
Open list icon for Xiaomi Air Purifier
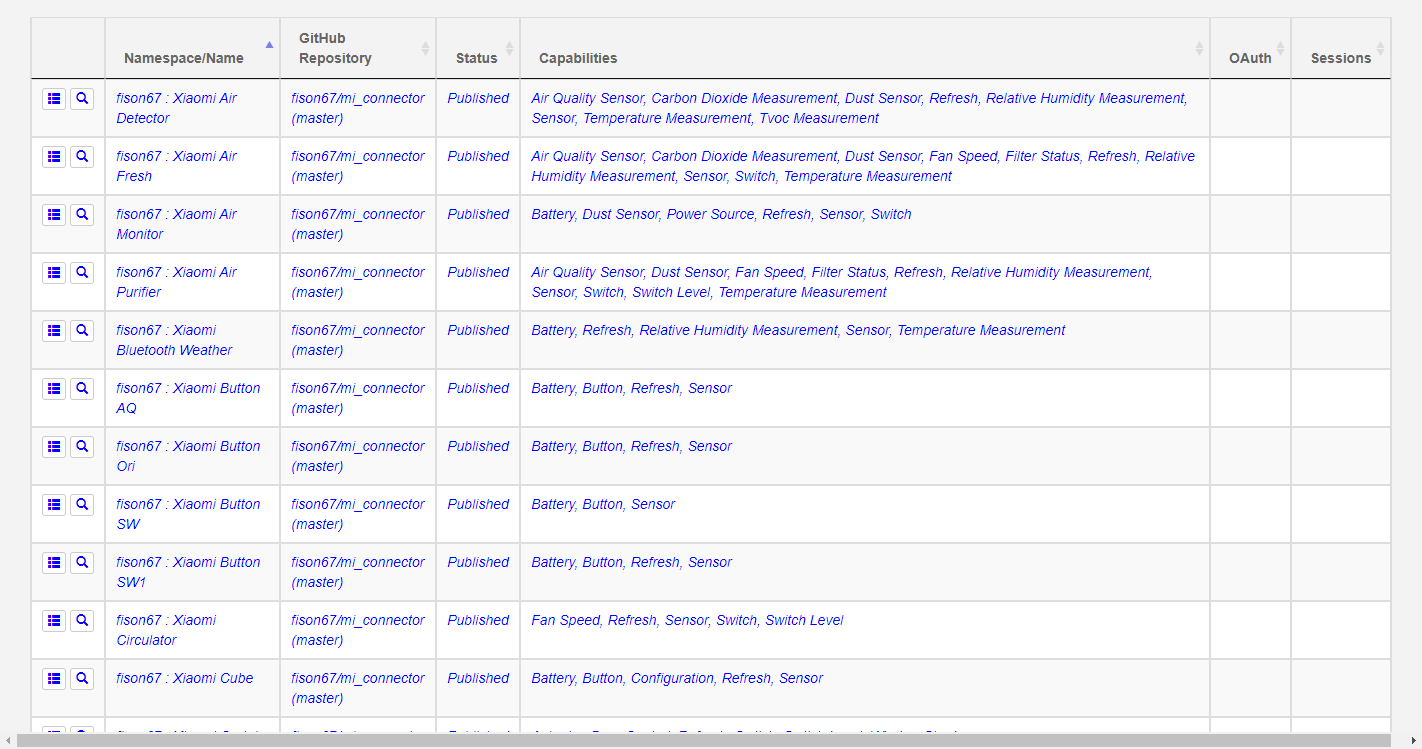click(55, 273)
